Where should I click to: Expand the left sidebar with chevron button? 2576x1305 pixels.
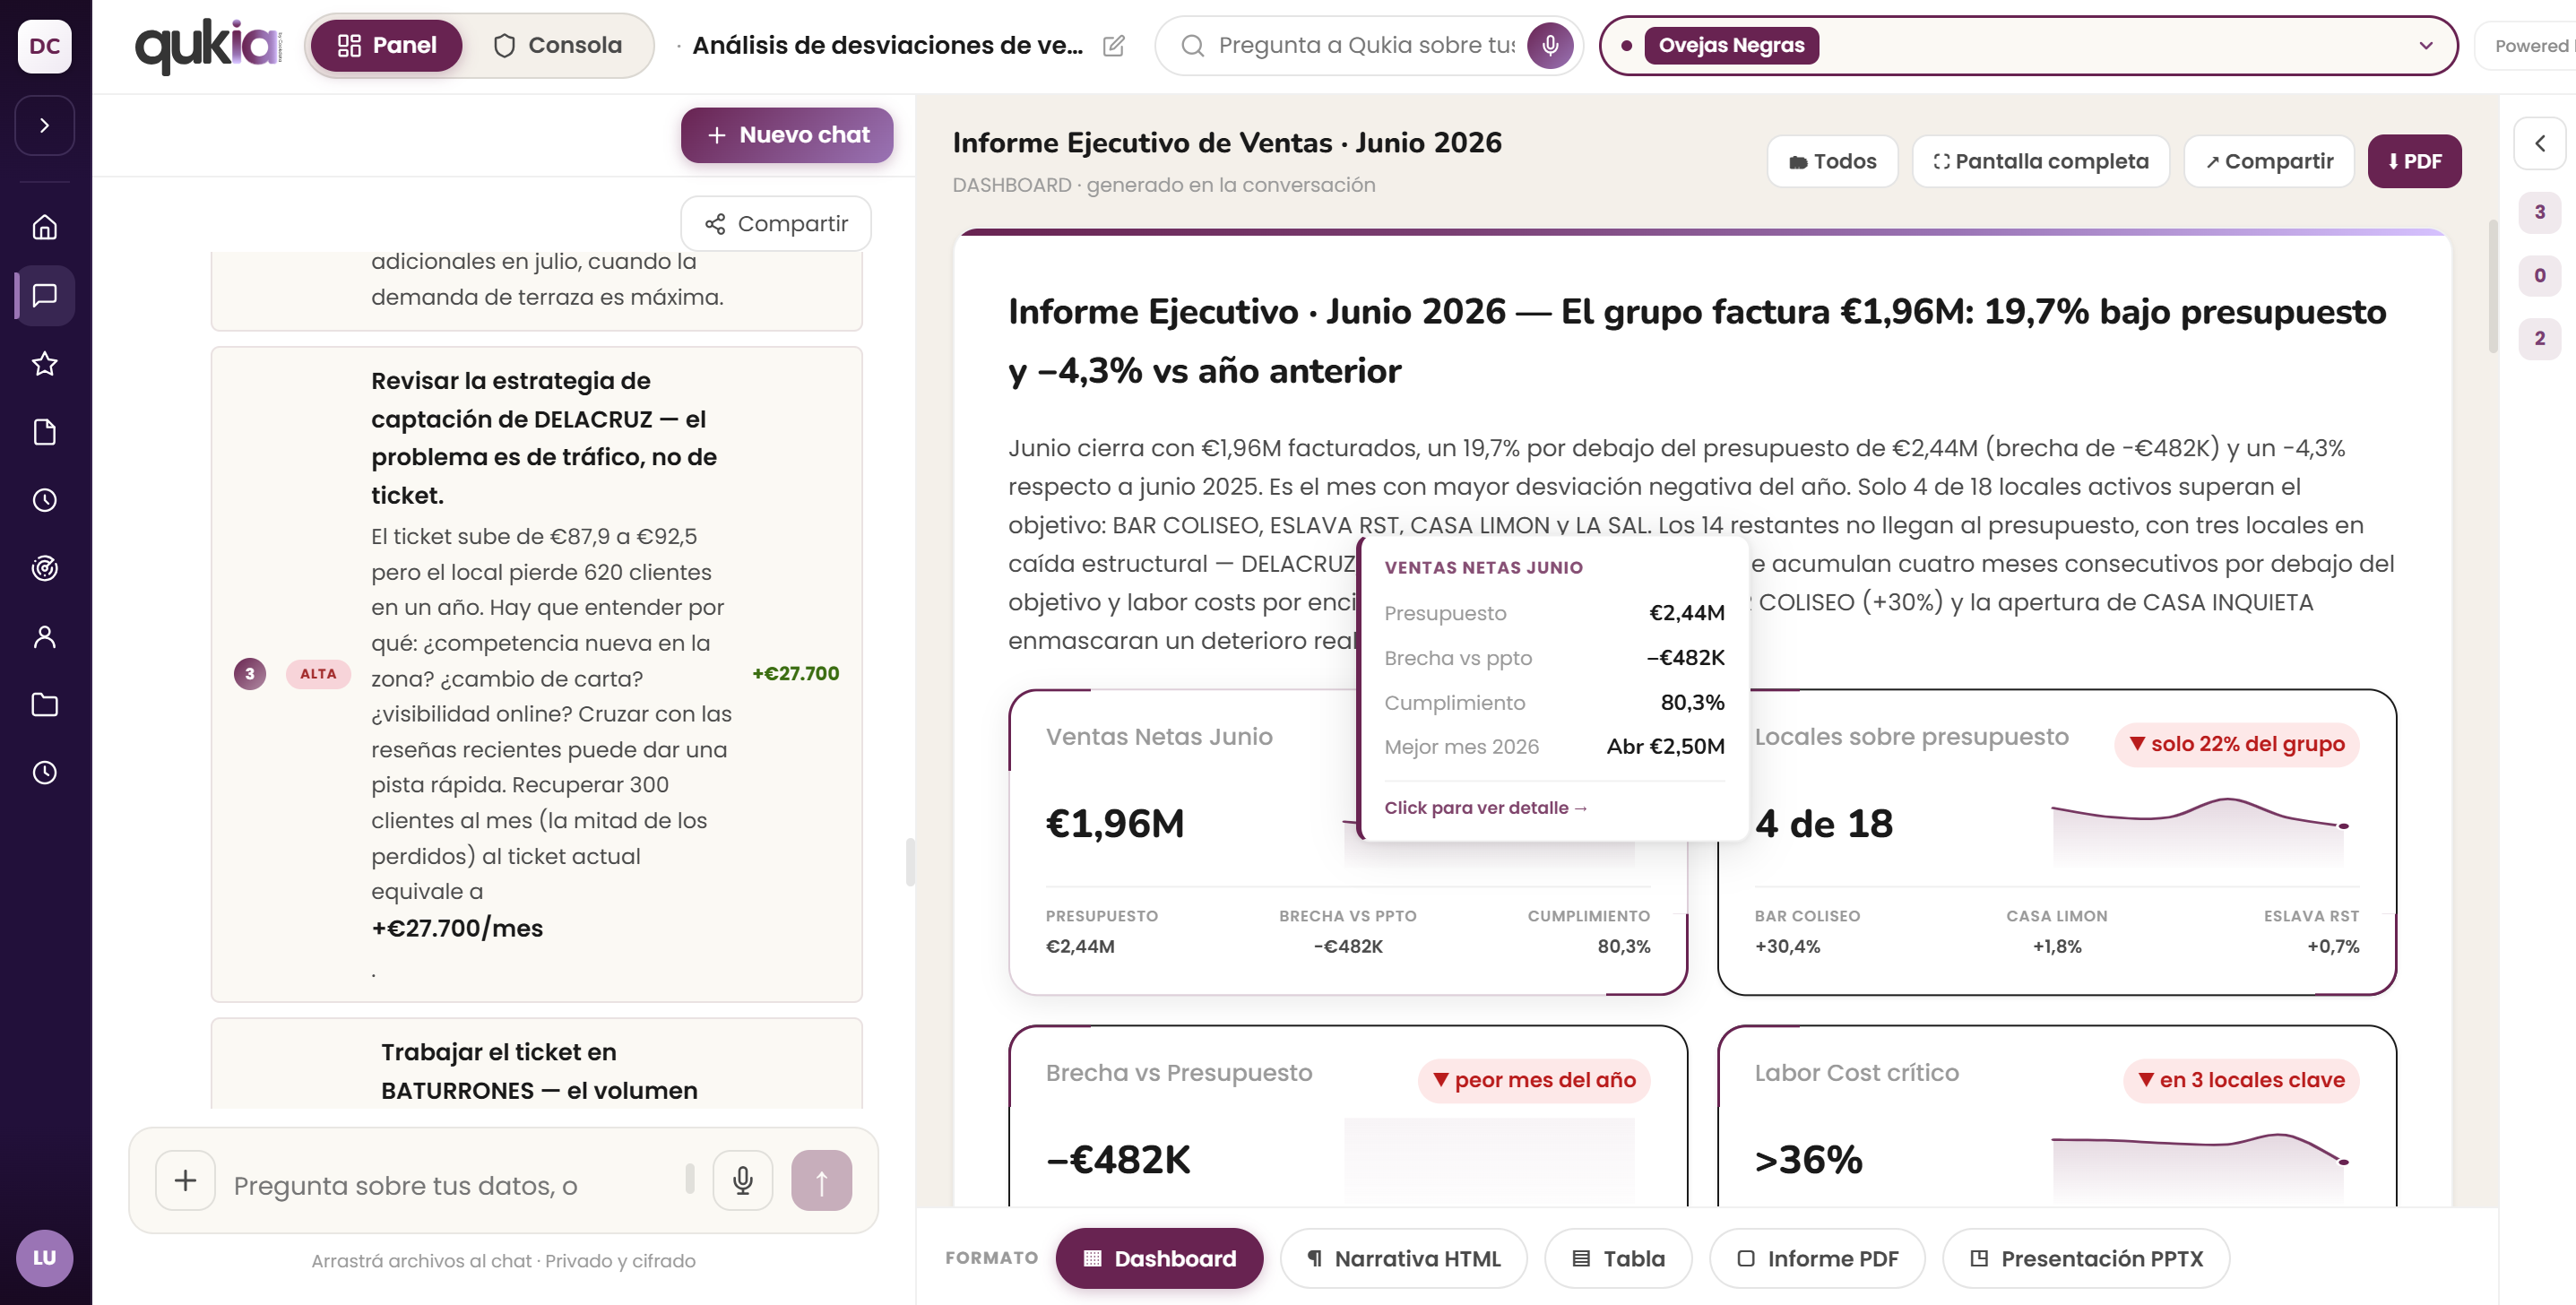44,125
